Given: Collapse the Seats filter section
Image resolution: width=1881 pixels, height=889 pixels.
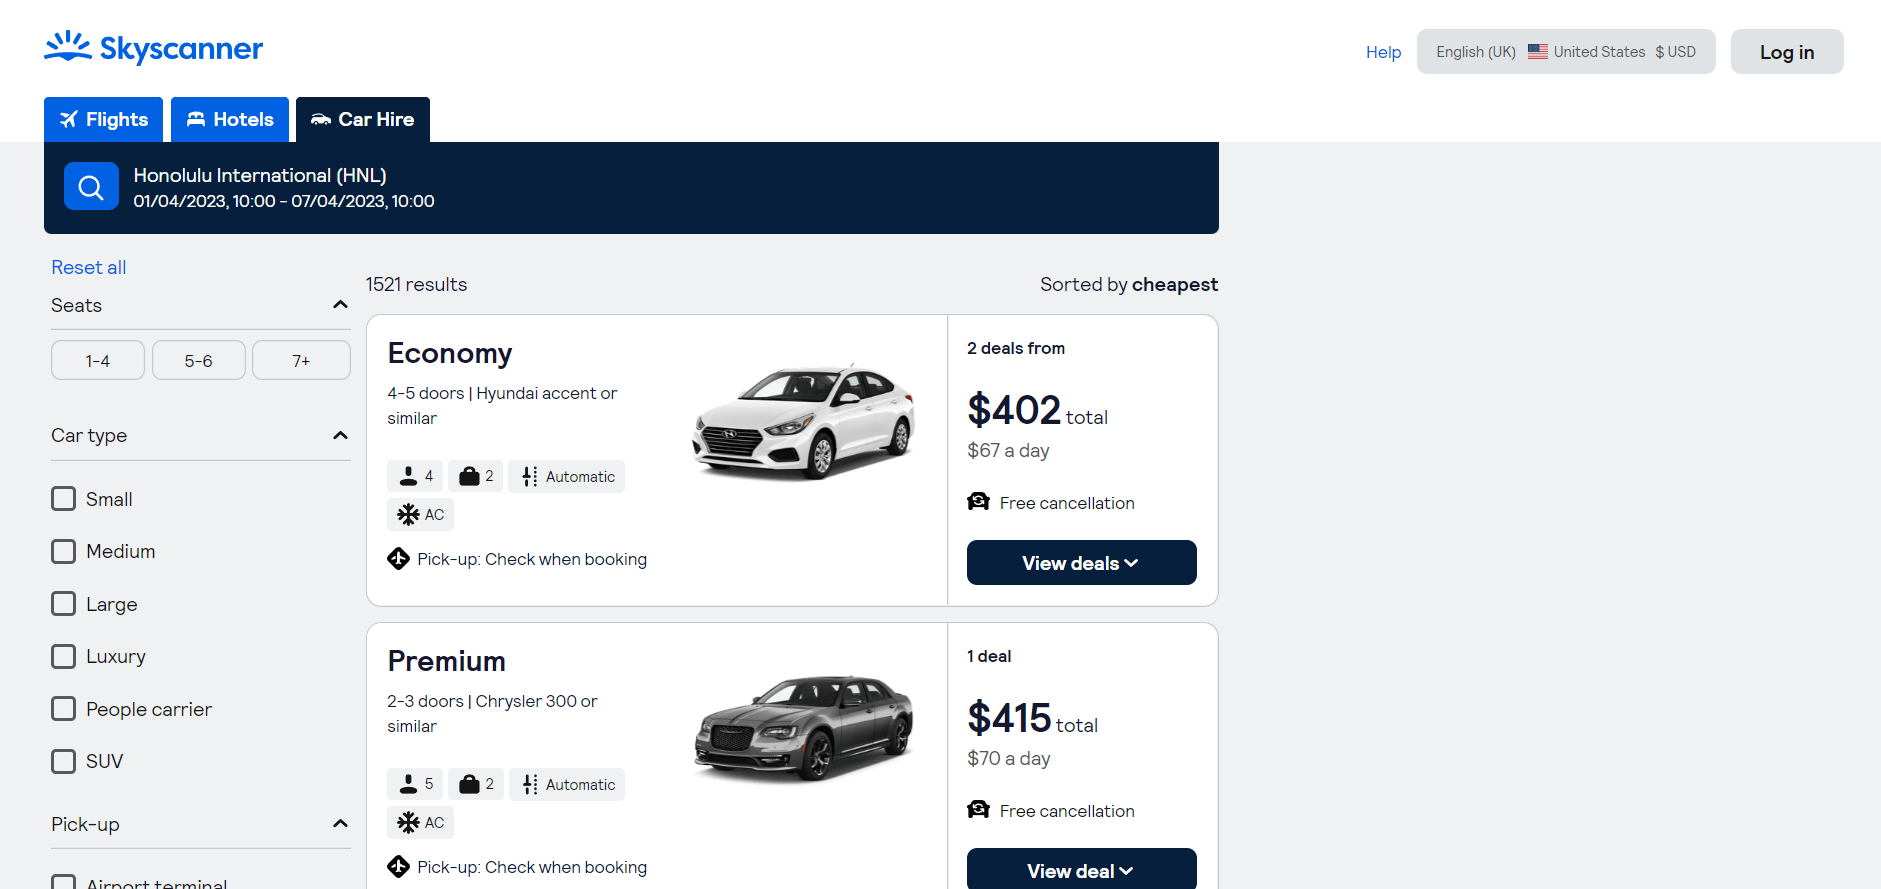Looking at the screenshot, I should pos(340,304).
